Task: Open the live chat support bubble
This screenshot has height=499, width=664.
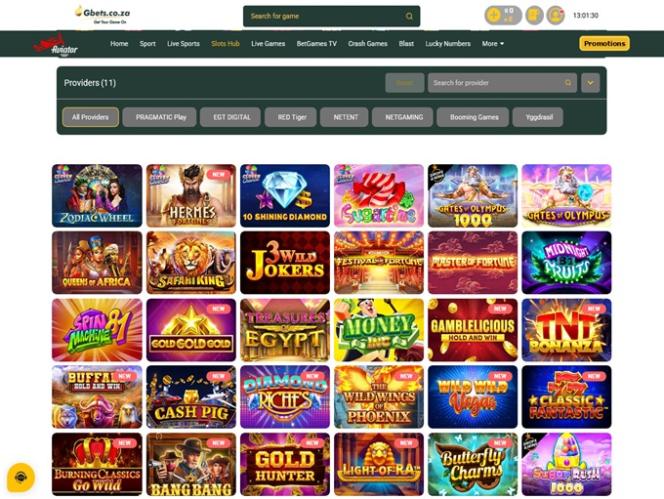Action: coord(21,477)
